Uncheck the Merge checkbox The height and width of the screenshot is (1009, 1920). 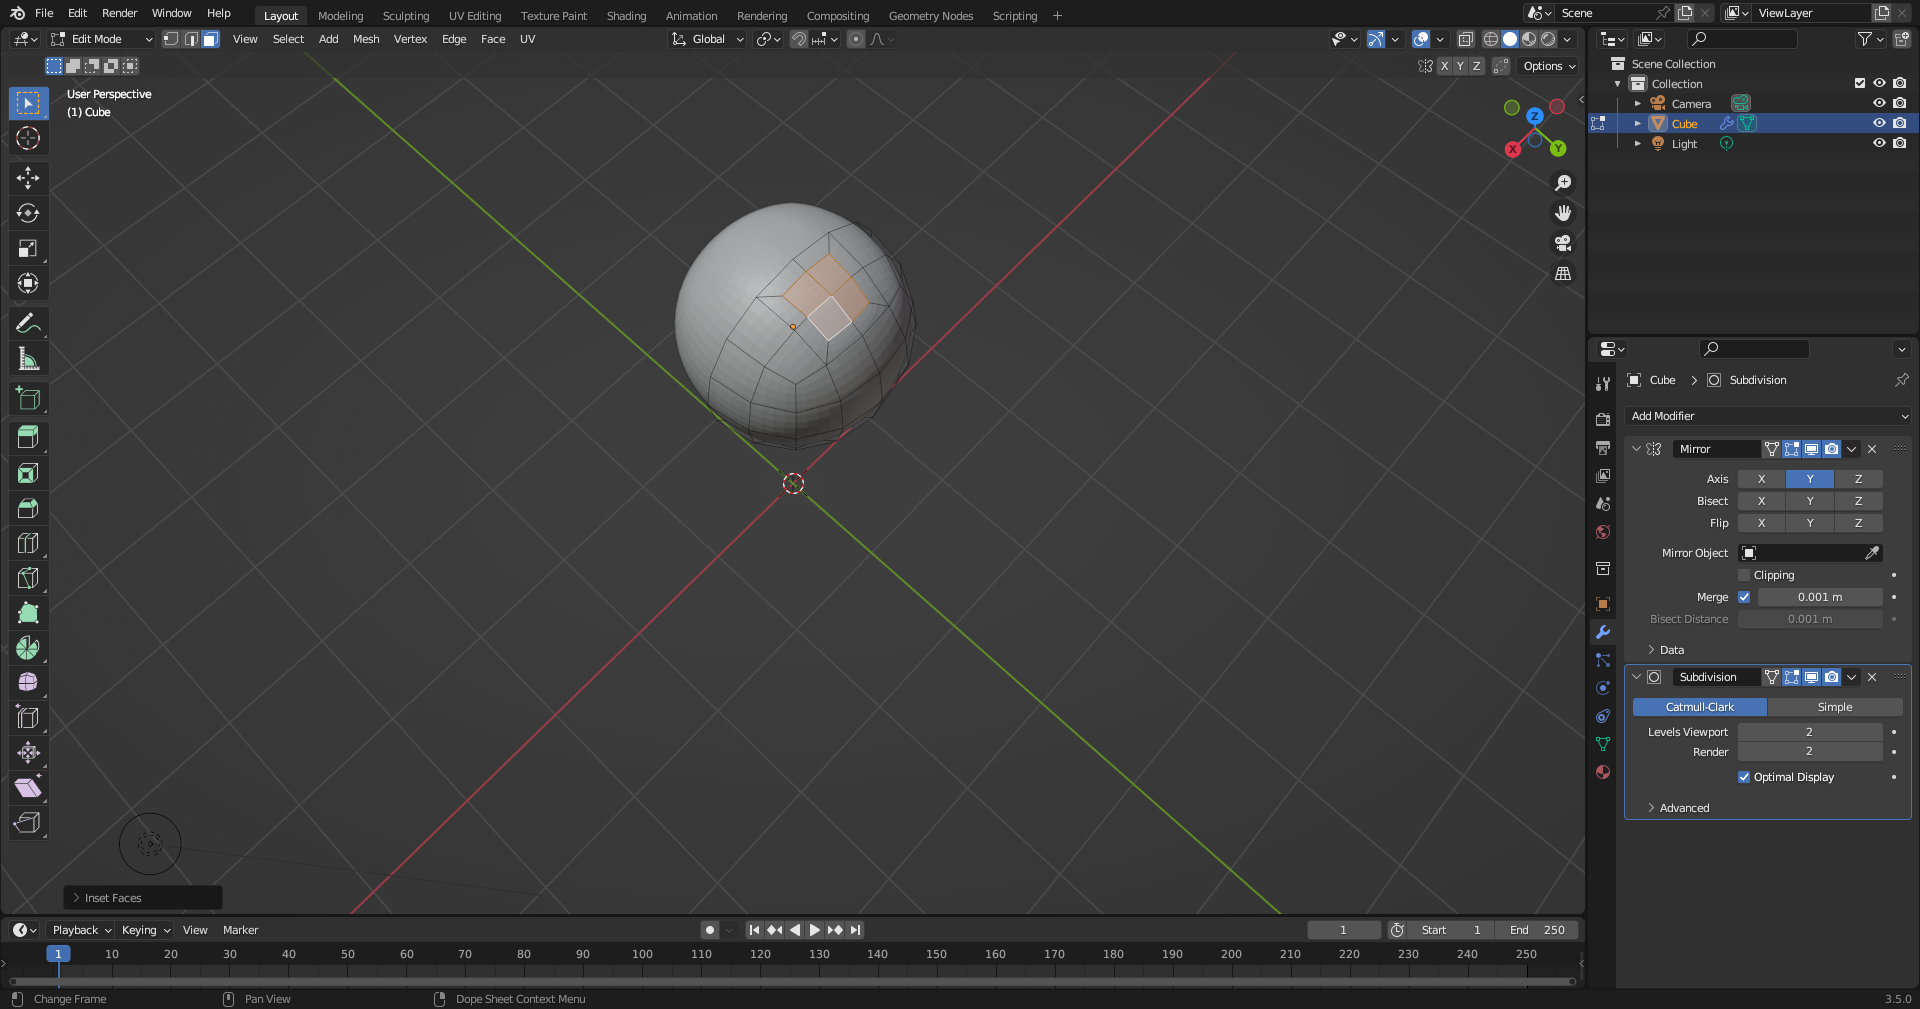(1744, 597)
